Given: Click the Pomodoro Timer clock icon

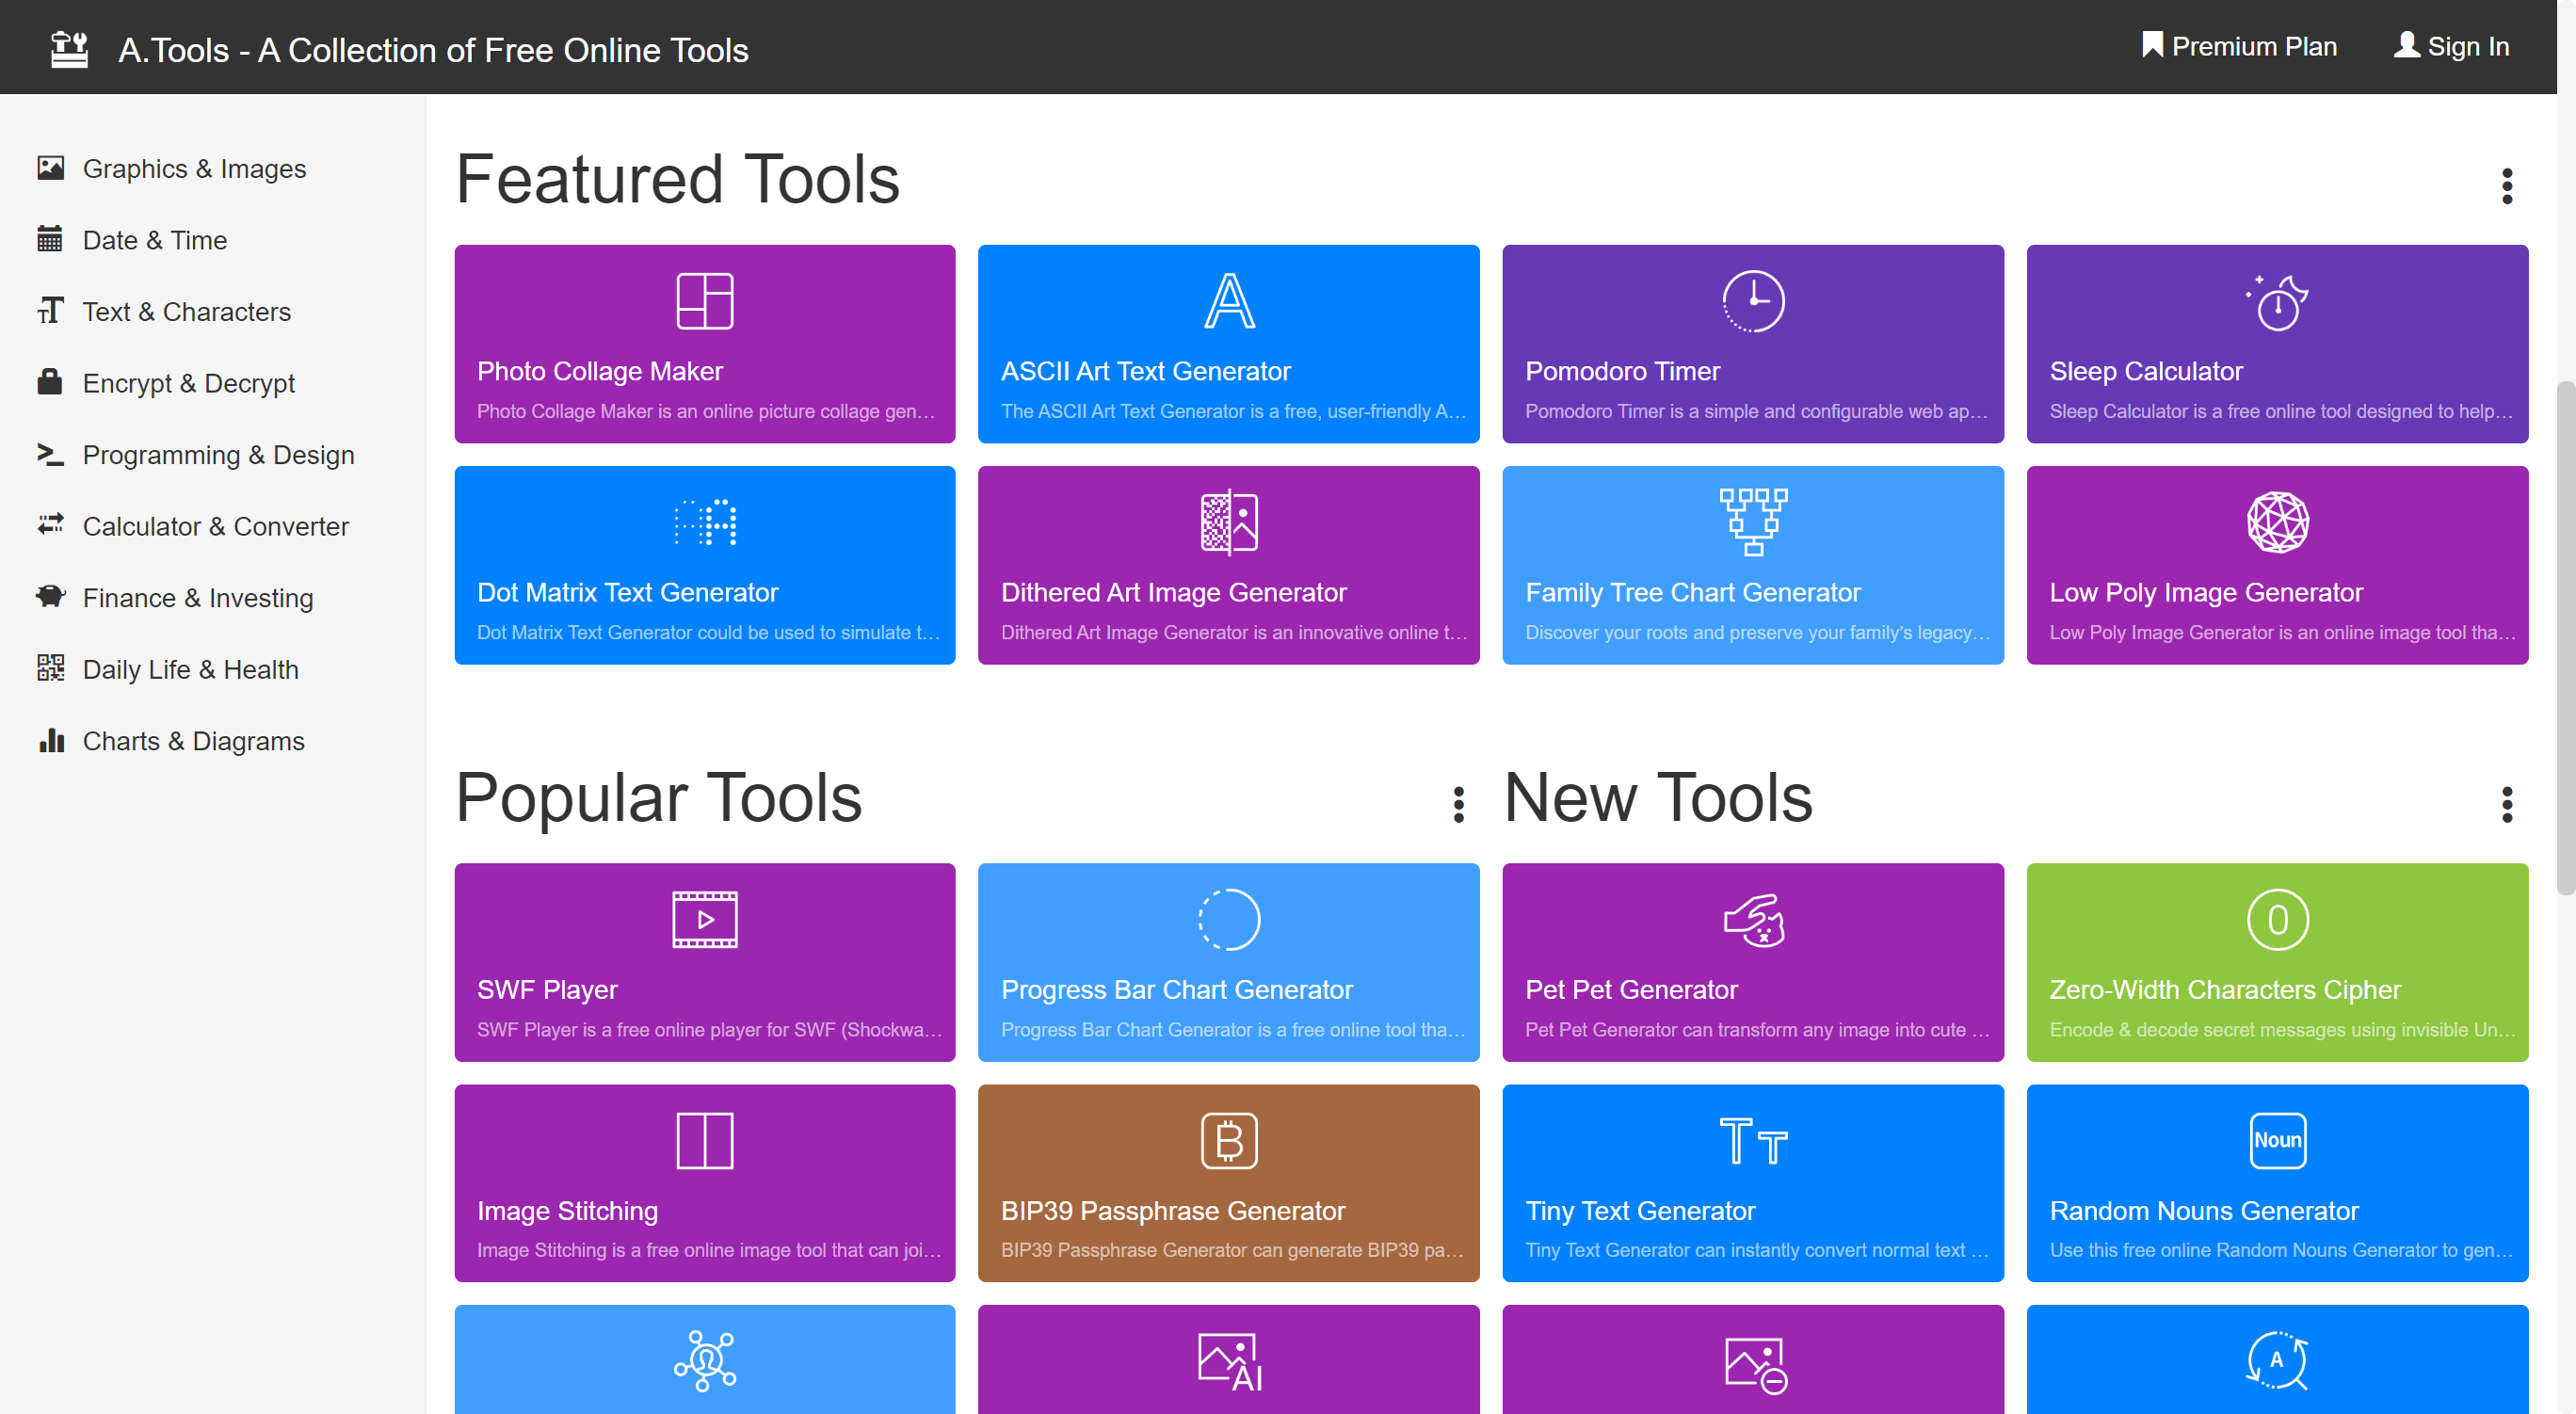Looking at the screenshot, I should (1752, 301).
